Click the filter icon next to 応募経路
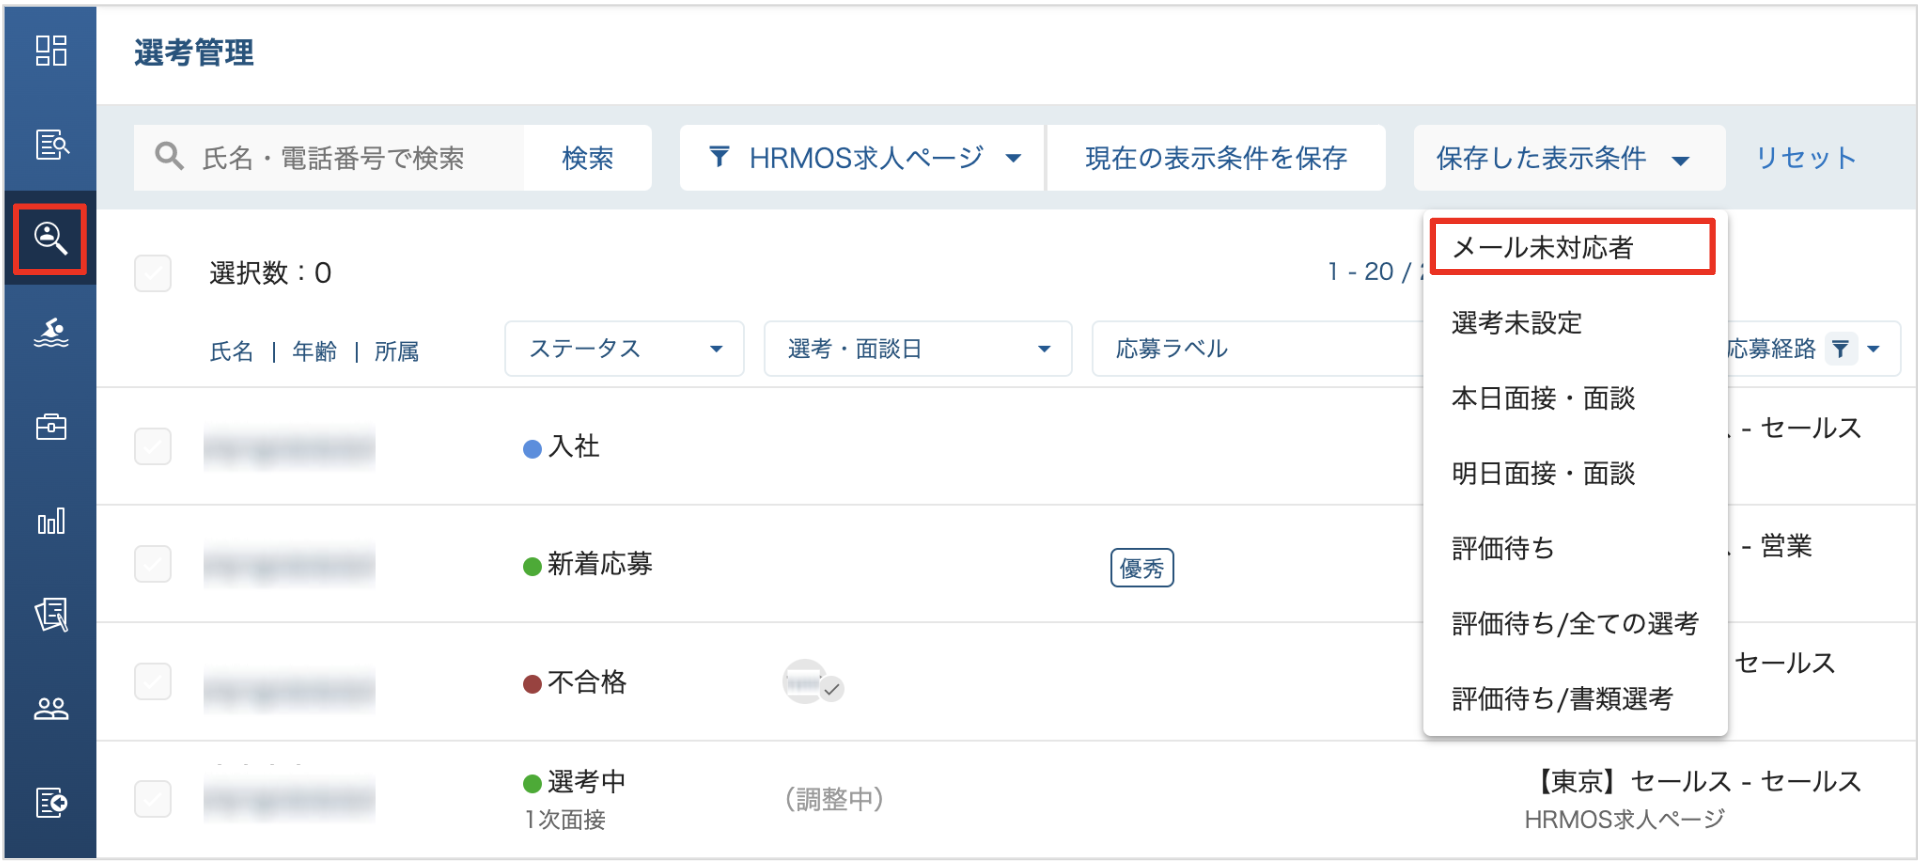 1840,349
